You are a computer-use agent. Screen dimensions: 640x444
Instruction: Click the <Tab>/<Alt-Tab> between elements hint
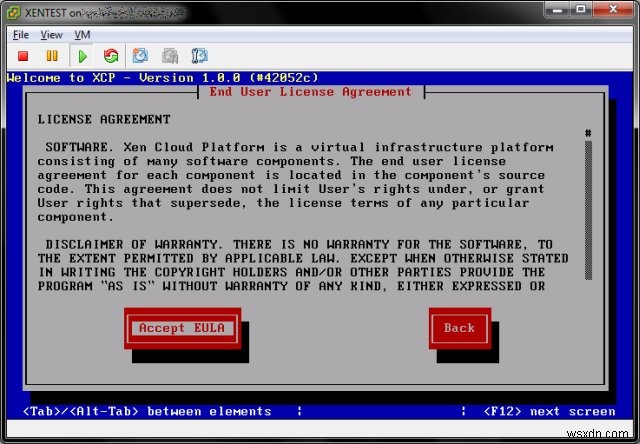coord(147,411)
